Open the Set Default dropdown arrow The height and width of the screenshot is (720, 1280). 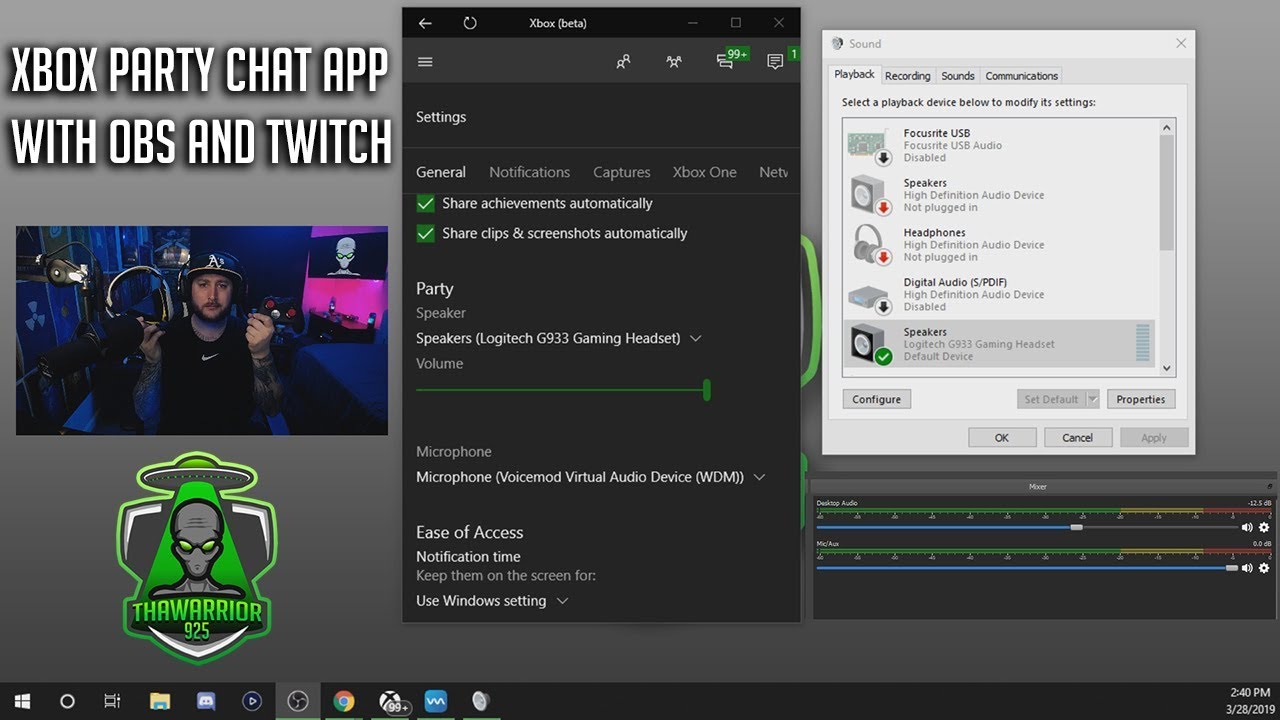tap(1092, 399)
